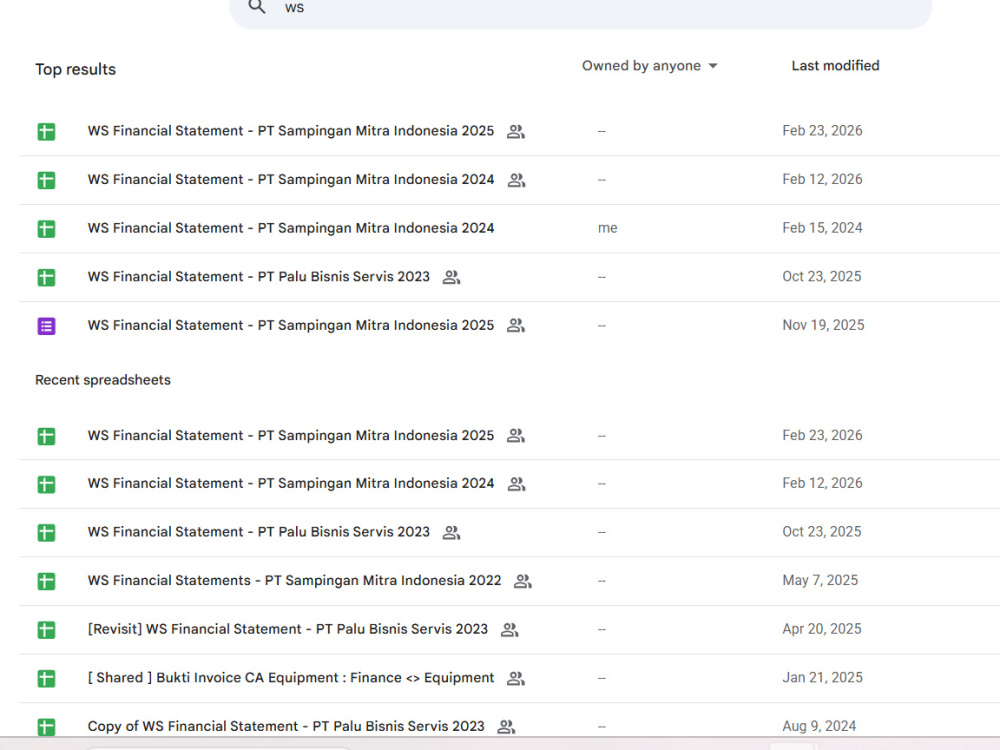The height and width of the screenshot is (750, 1000).
Task: Click Sheets icon of Sampingan Mitra Indonesia 2022 file
Action: tap(46, 581)
